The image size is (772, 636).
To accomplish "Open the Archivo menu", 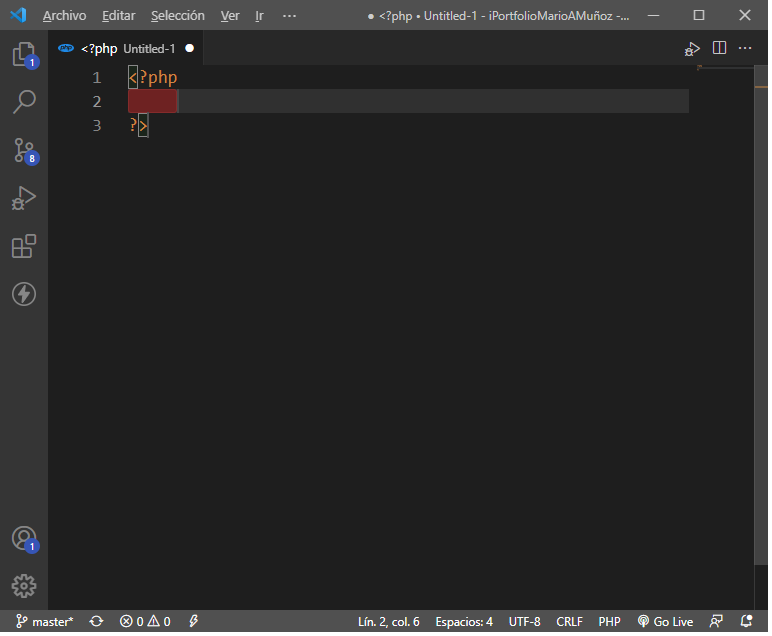I will [x=64, y=16].
